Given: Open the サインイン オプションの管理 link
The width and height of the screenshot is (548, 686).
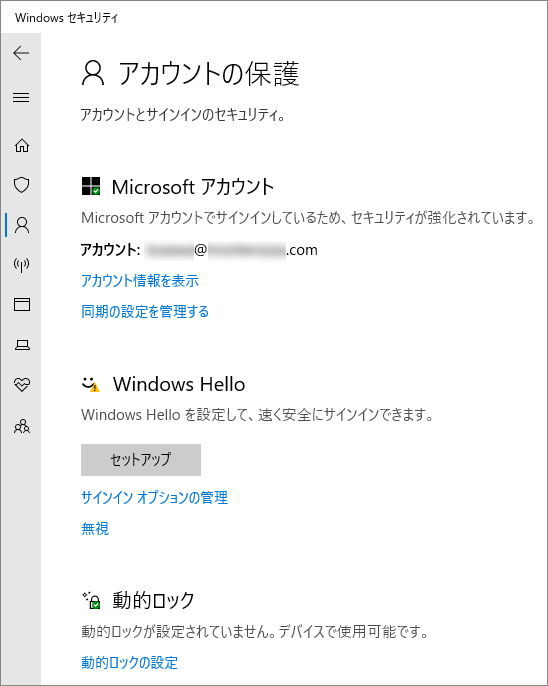Looking at the screenshot, I should coord(154,497).
